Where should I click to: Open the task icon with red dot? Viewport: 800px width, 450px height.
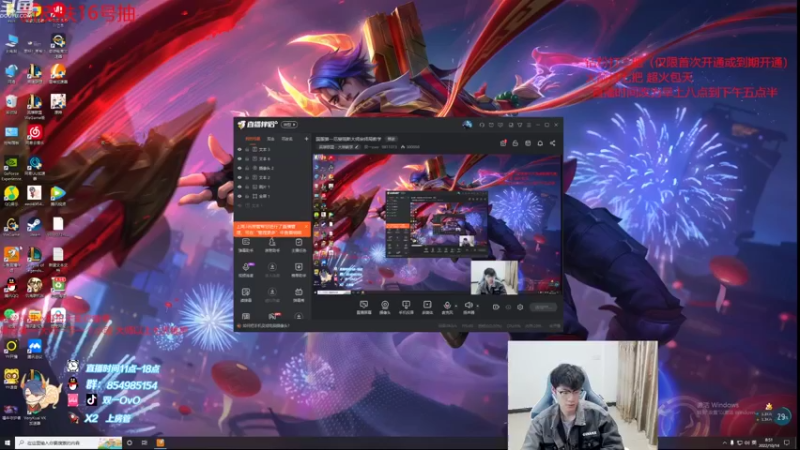[x=503, y=143]
